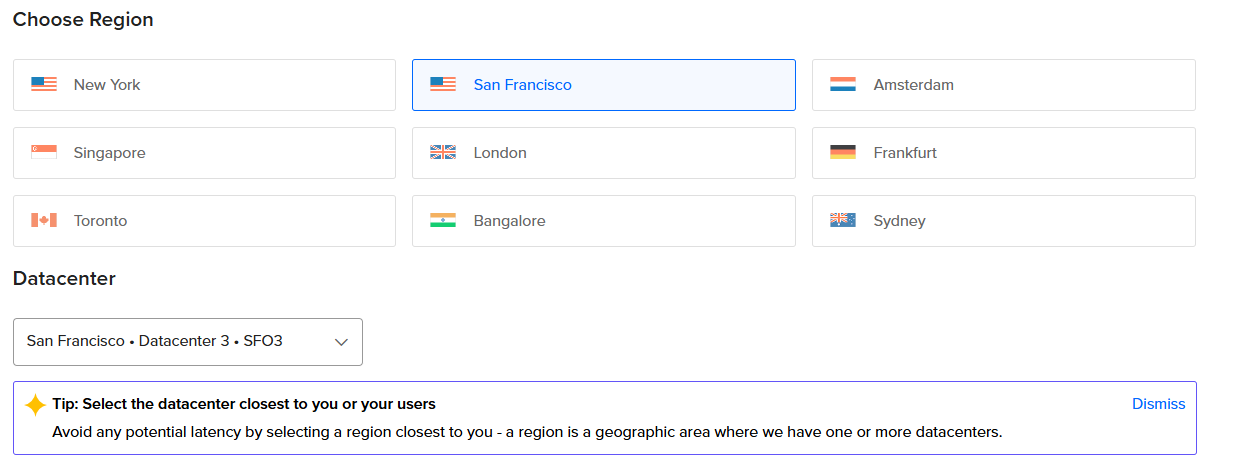Click the US flag icon beside San Francisco

point(443,85)
